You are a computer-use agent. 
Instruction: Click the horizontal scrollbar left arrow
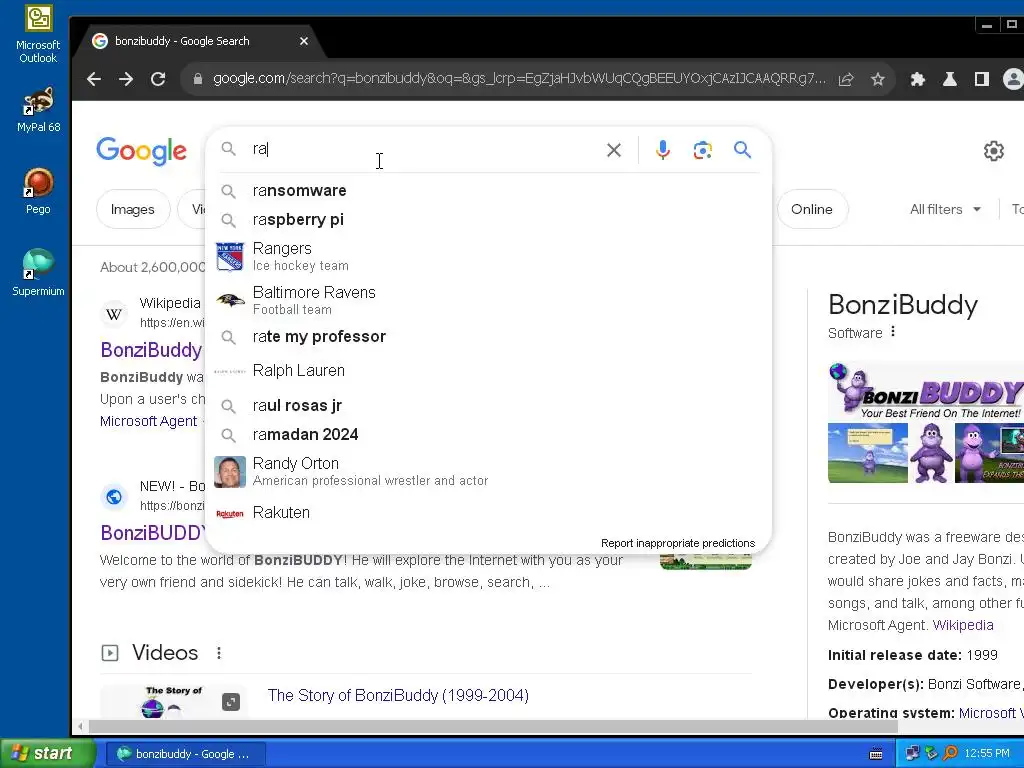pyautogui.click(x=80, y=726)
